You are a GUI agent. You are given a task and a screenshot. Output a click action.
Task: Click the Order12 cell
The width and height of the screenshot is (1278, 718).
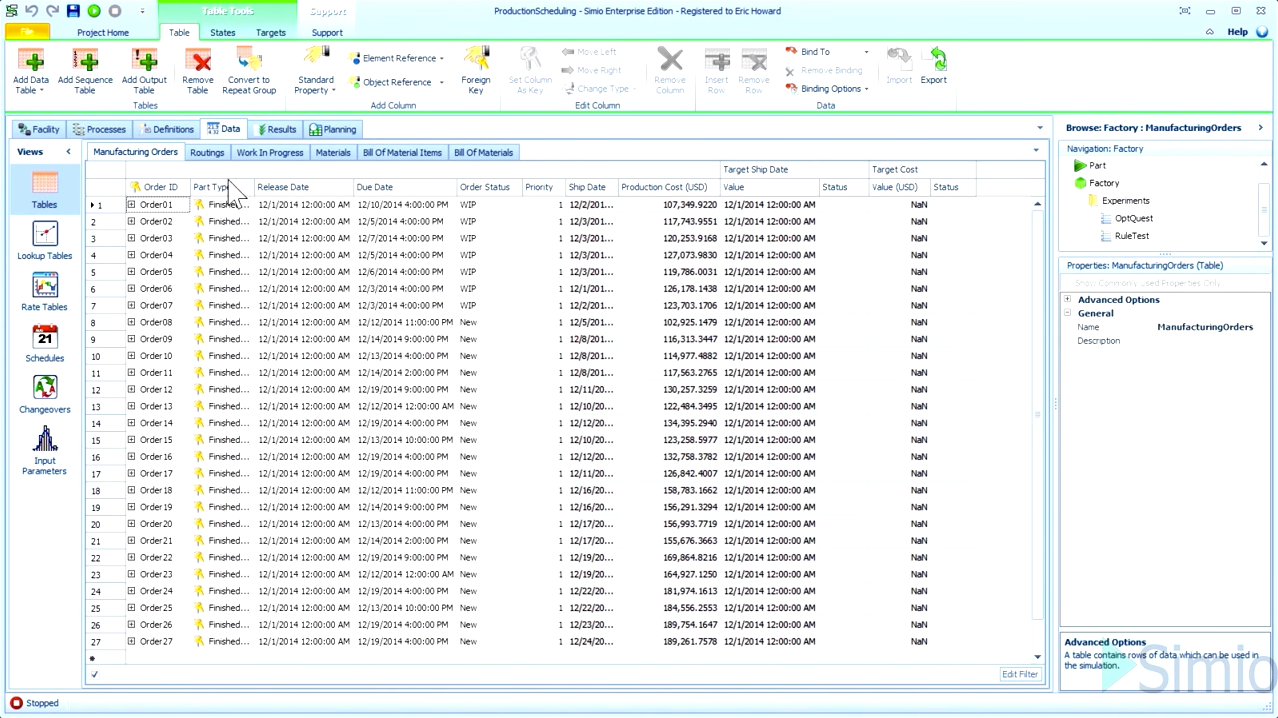click(x=156, y=390)
